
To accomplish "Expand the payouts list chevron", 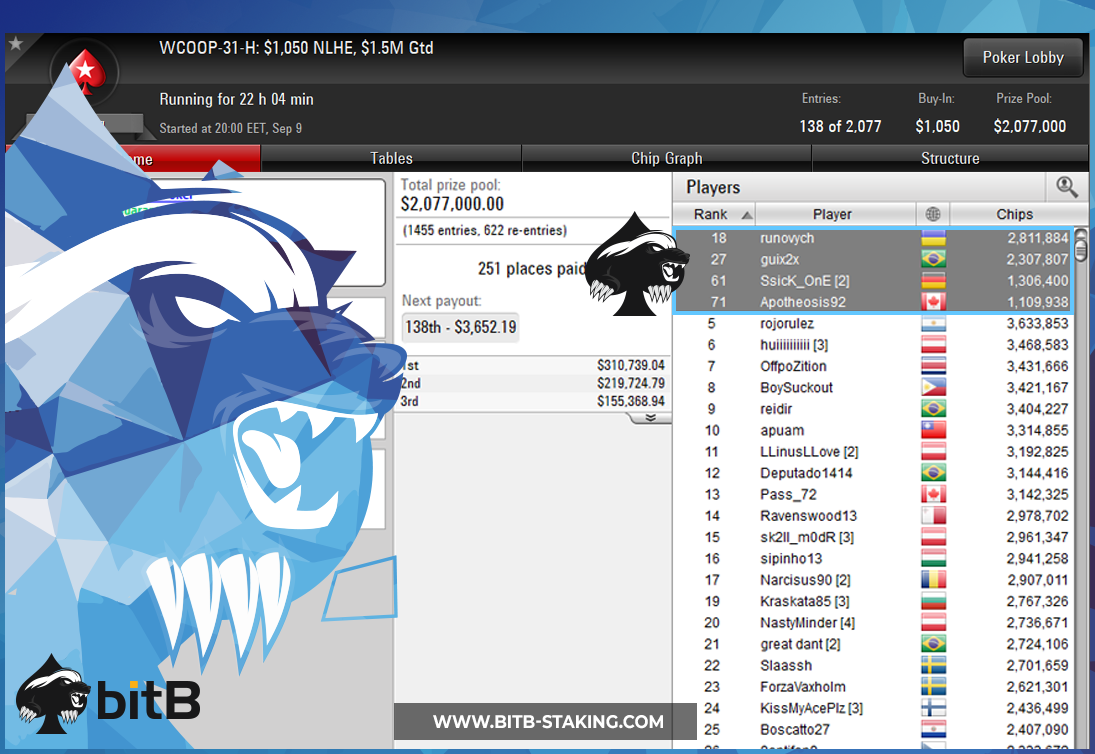I will [650, 417].
